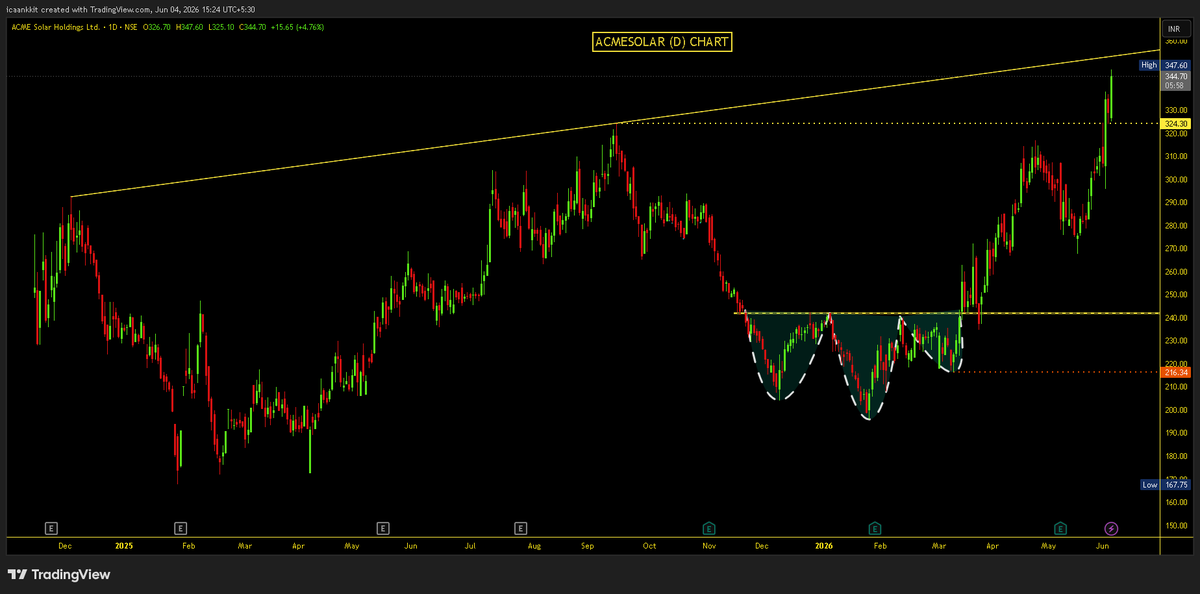Click the red 216.34 price label
Image resolution: width=1200 pixels, height=594 pixels.
pyautogui.click(x=1175, y=372)
